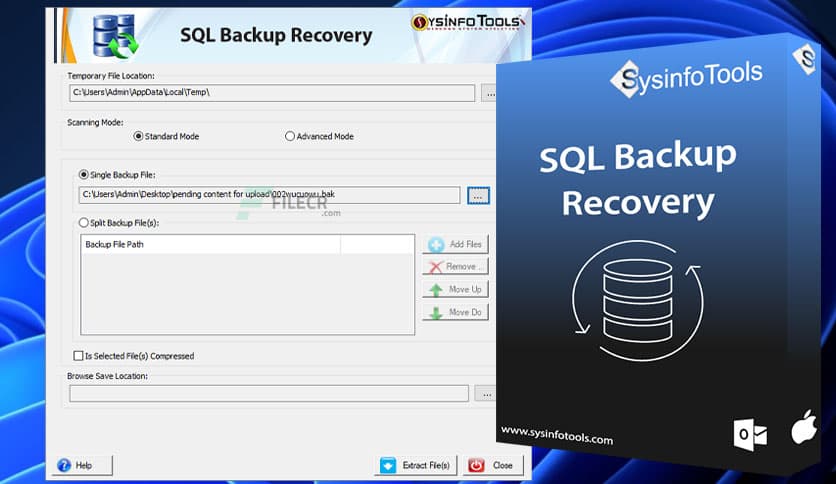Choose the Single Backup File option
Viewport: 836px width, 484px height.
pyautogui.click(x=117, y=175)
